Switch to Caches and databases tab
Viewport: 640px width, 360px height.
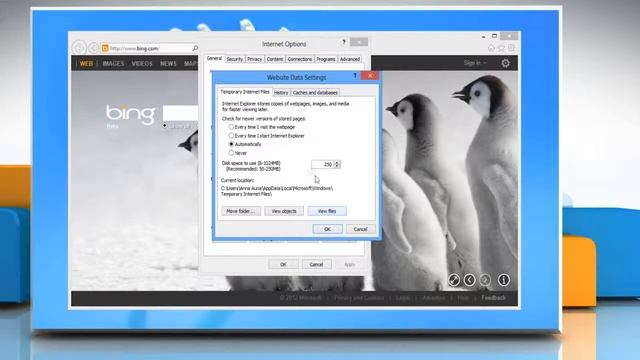point(315,93)
